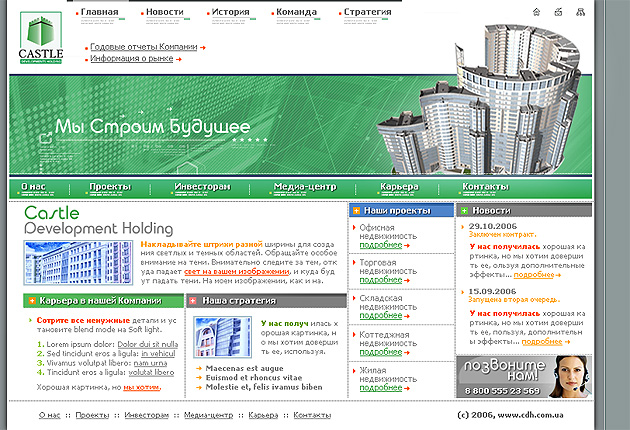Click подробнее under Коттеджная недвижимость
630x430 pixels.
(x=381, y=352)
